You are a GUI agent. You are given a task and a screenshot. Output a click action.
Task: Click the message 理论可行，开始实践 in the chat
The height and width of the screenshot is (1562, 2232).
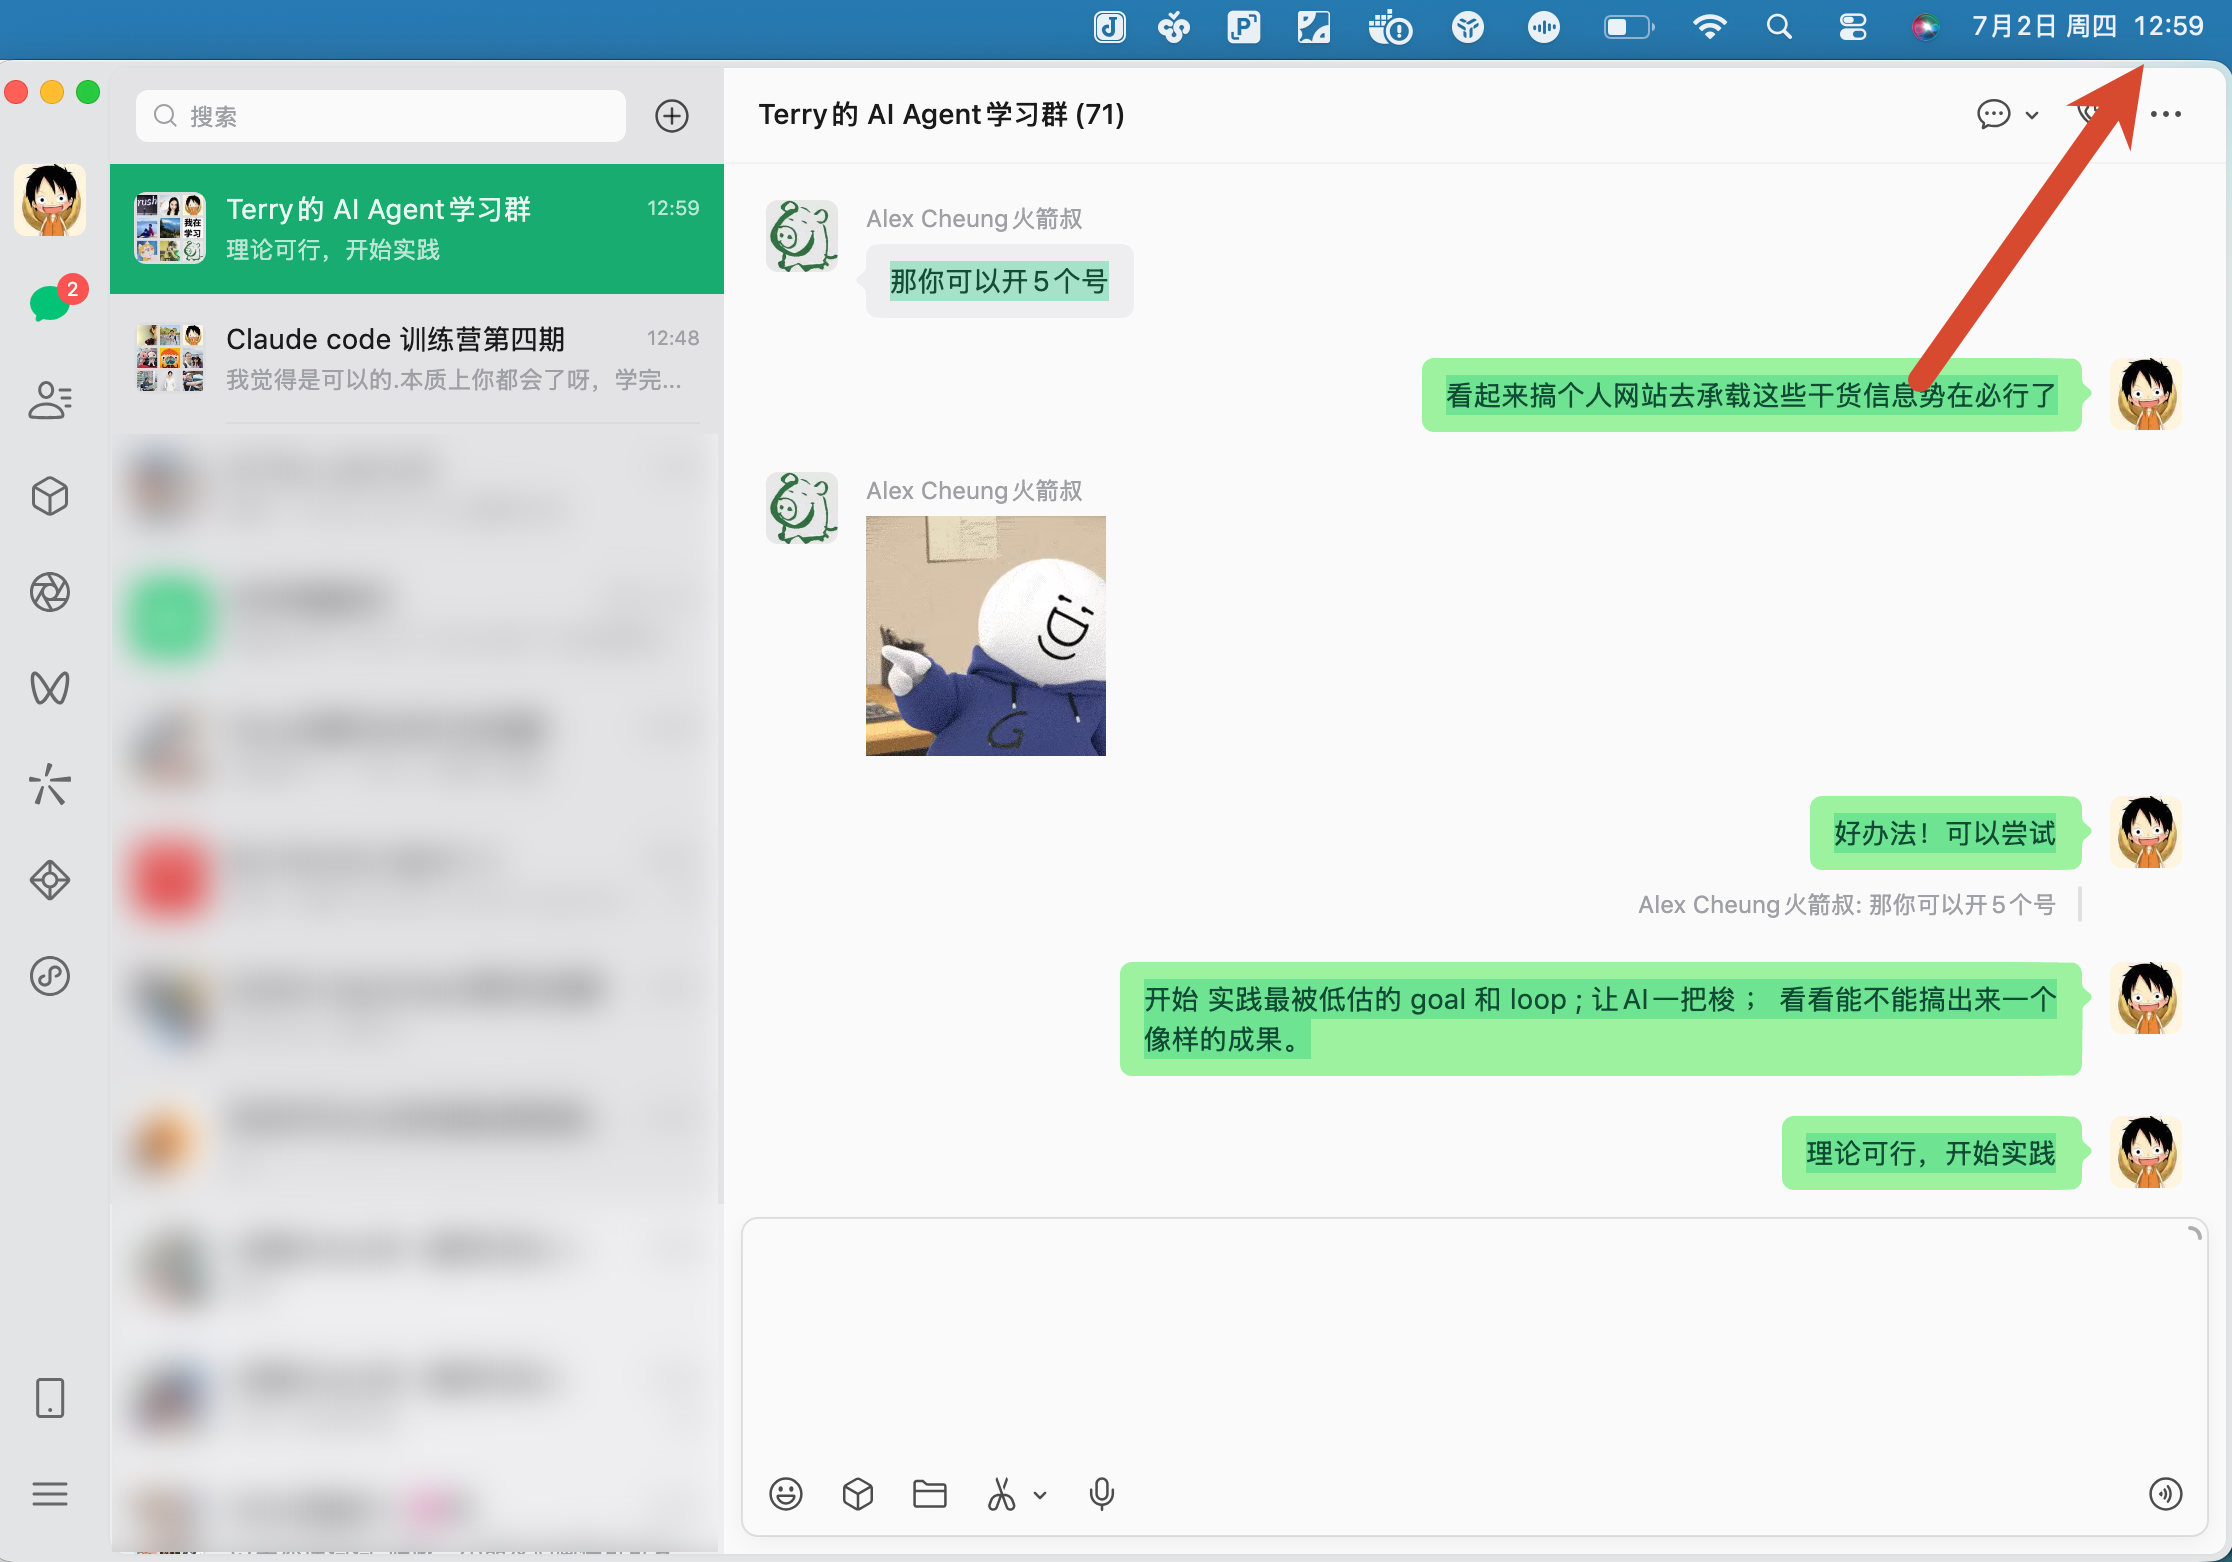(1931, 1153)
